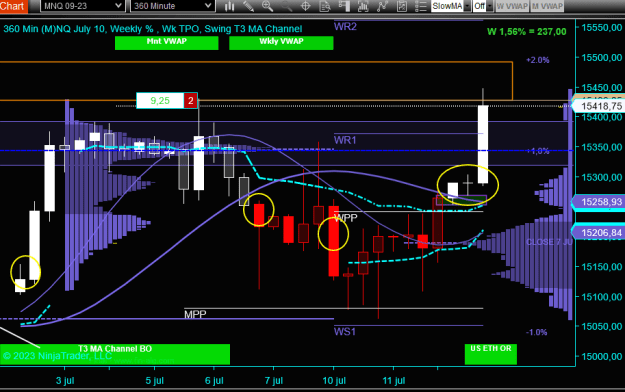625x392 pixels.
Task: Select the pencil drawing tools icon
Action: coord(248,6)
